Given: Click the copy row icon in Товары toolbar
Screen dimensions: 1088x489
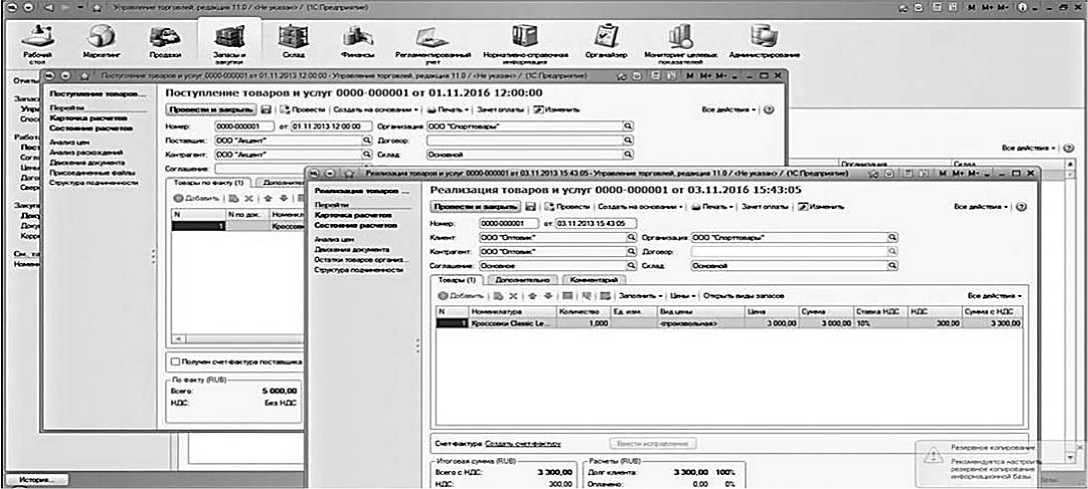Looking at the screenshot, I should (498, 295).
